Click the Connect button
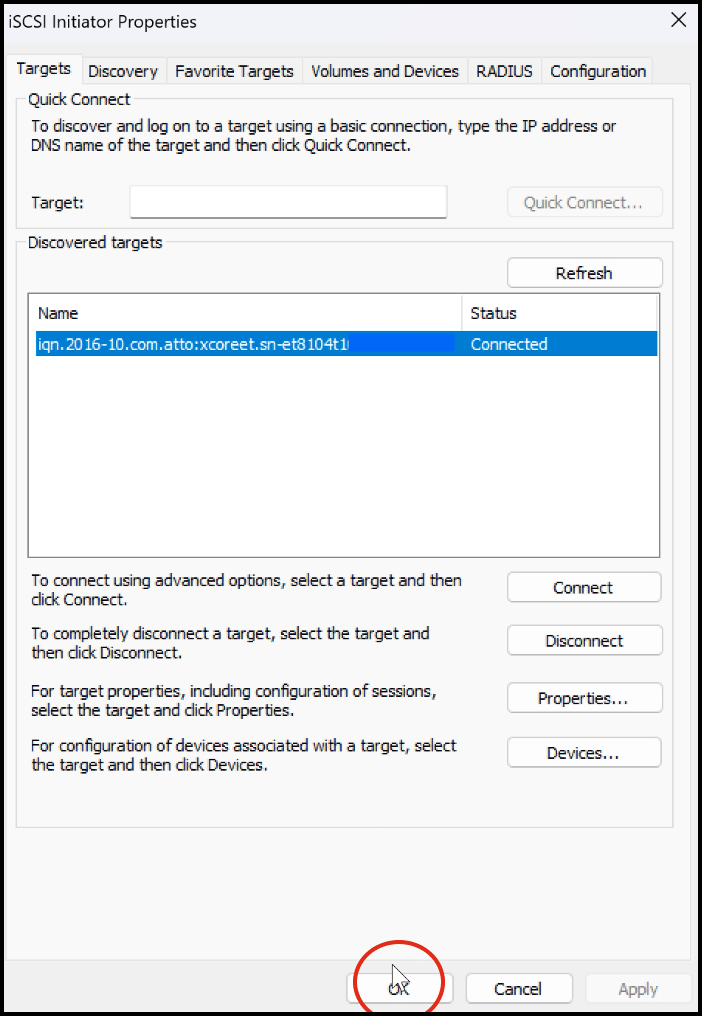Image resolution: width=702 pixels, height=1016 pixels. (584, 588)
